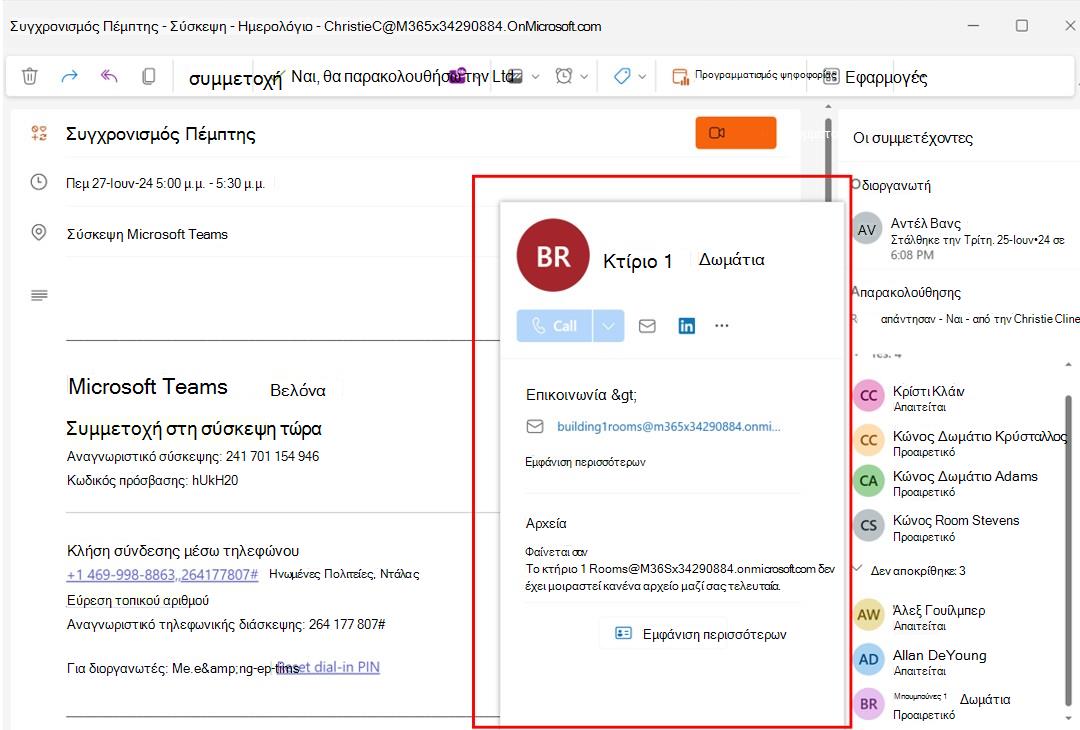
Task: Send email using the contact card envelope icon
Action: click(647, 326)
